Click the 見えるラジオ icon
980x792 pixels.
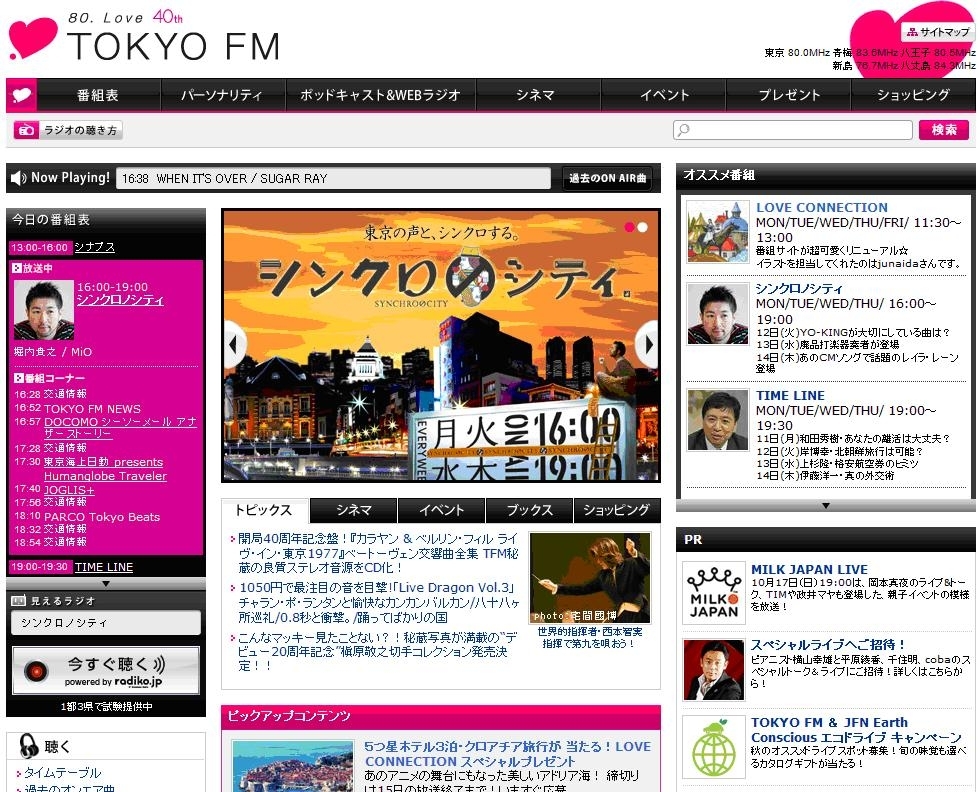(19, 601)
